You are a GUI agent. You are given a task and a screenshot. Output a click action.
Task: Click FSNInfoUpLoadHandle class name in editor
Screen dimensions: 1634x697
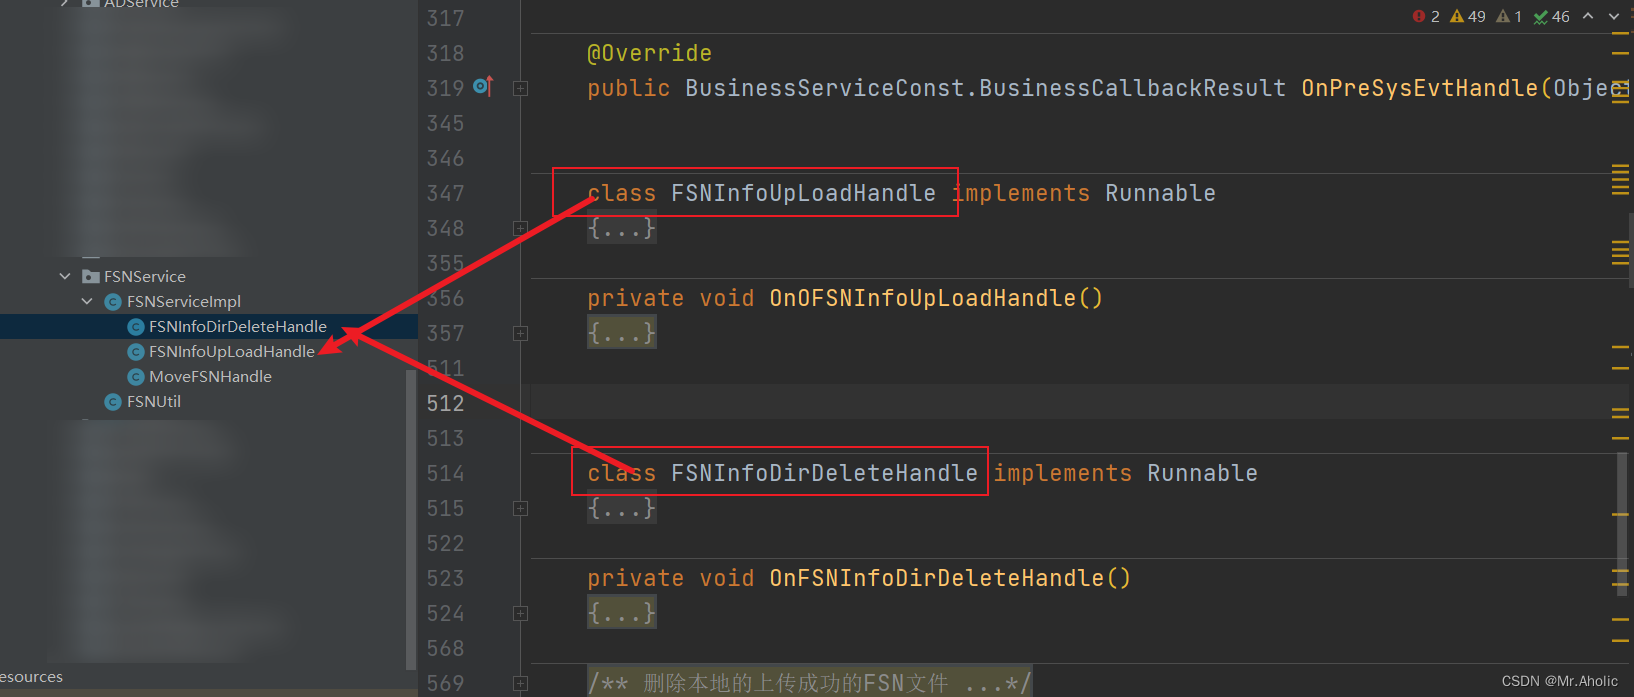pos(803,193)
